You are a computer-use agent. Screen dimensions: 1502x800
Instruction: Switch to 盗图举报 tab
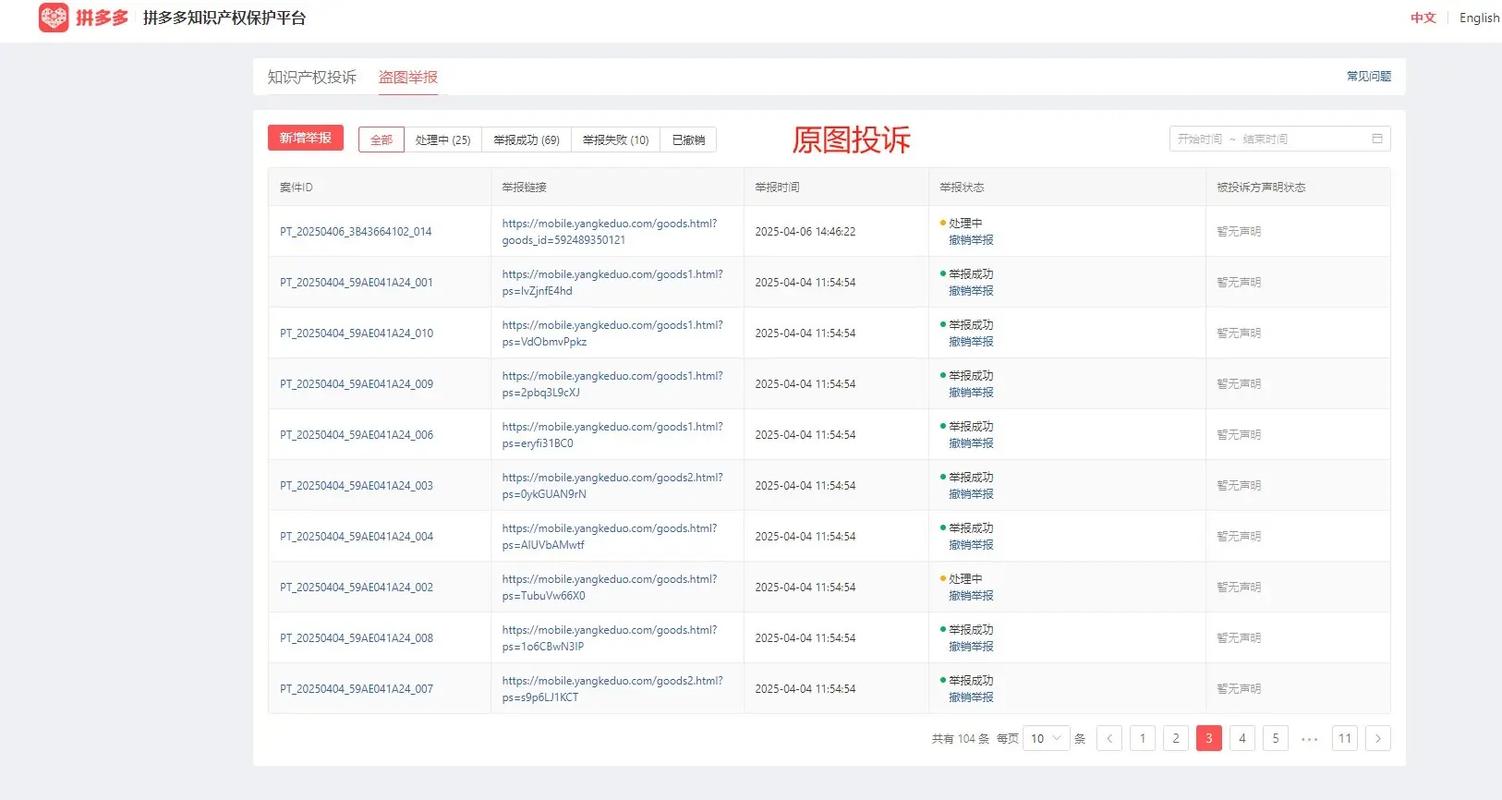tap(408, 77)
